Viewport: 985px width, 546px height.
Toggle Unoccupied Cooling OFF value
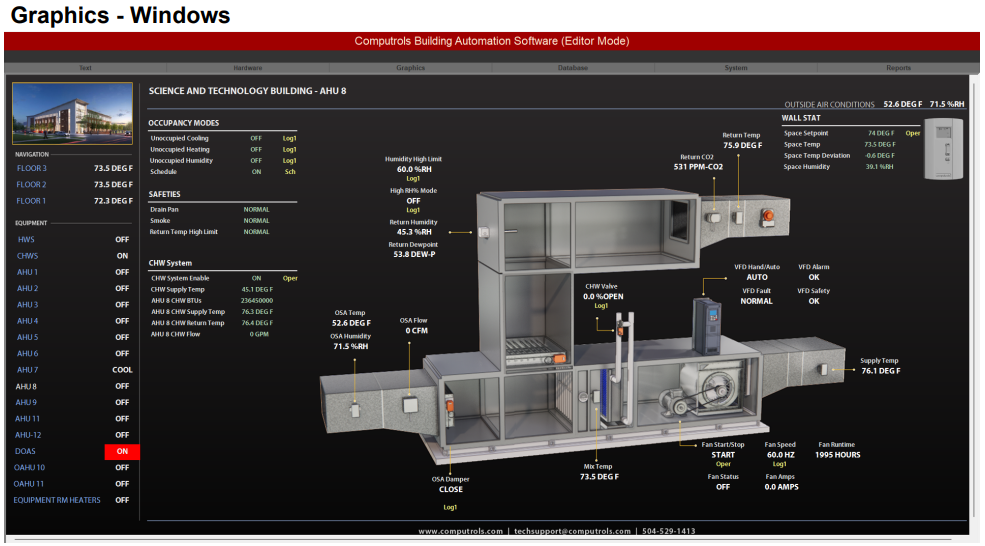tap(256, 138)
